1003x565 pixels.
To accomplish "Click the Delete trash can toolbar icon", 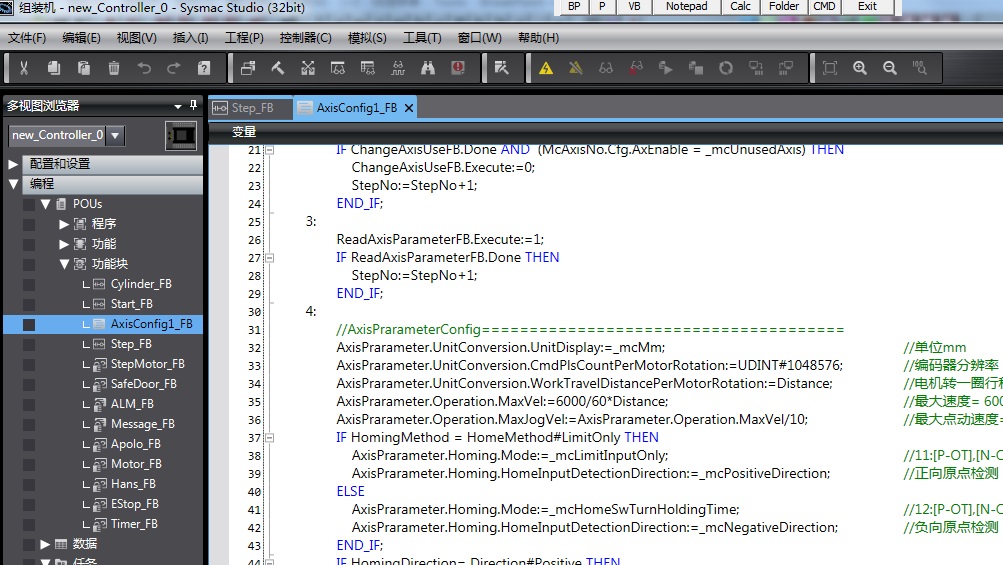I will point(114,68).
